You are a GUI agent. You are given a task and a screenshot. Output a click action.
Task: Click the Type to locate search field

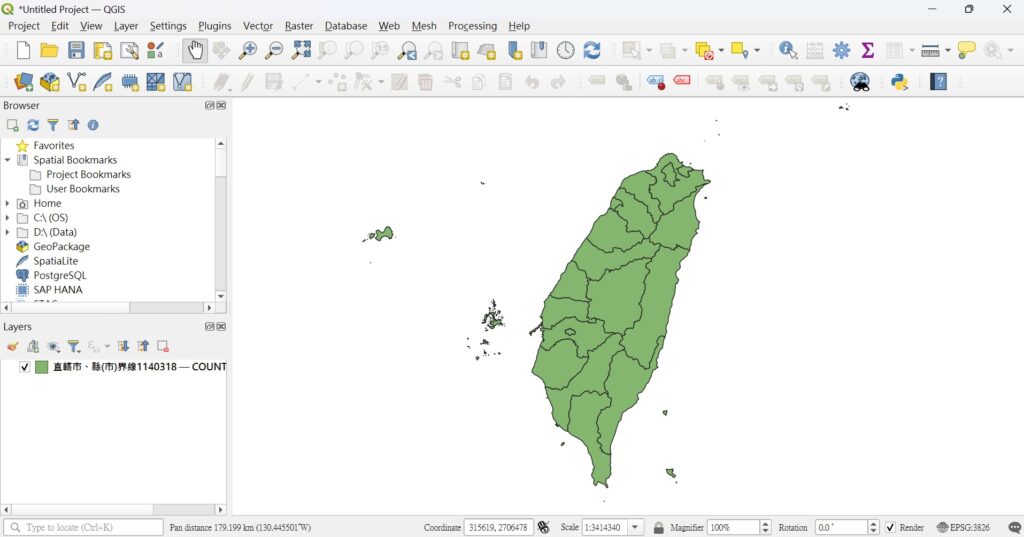tap(83, 527)
